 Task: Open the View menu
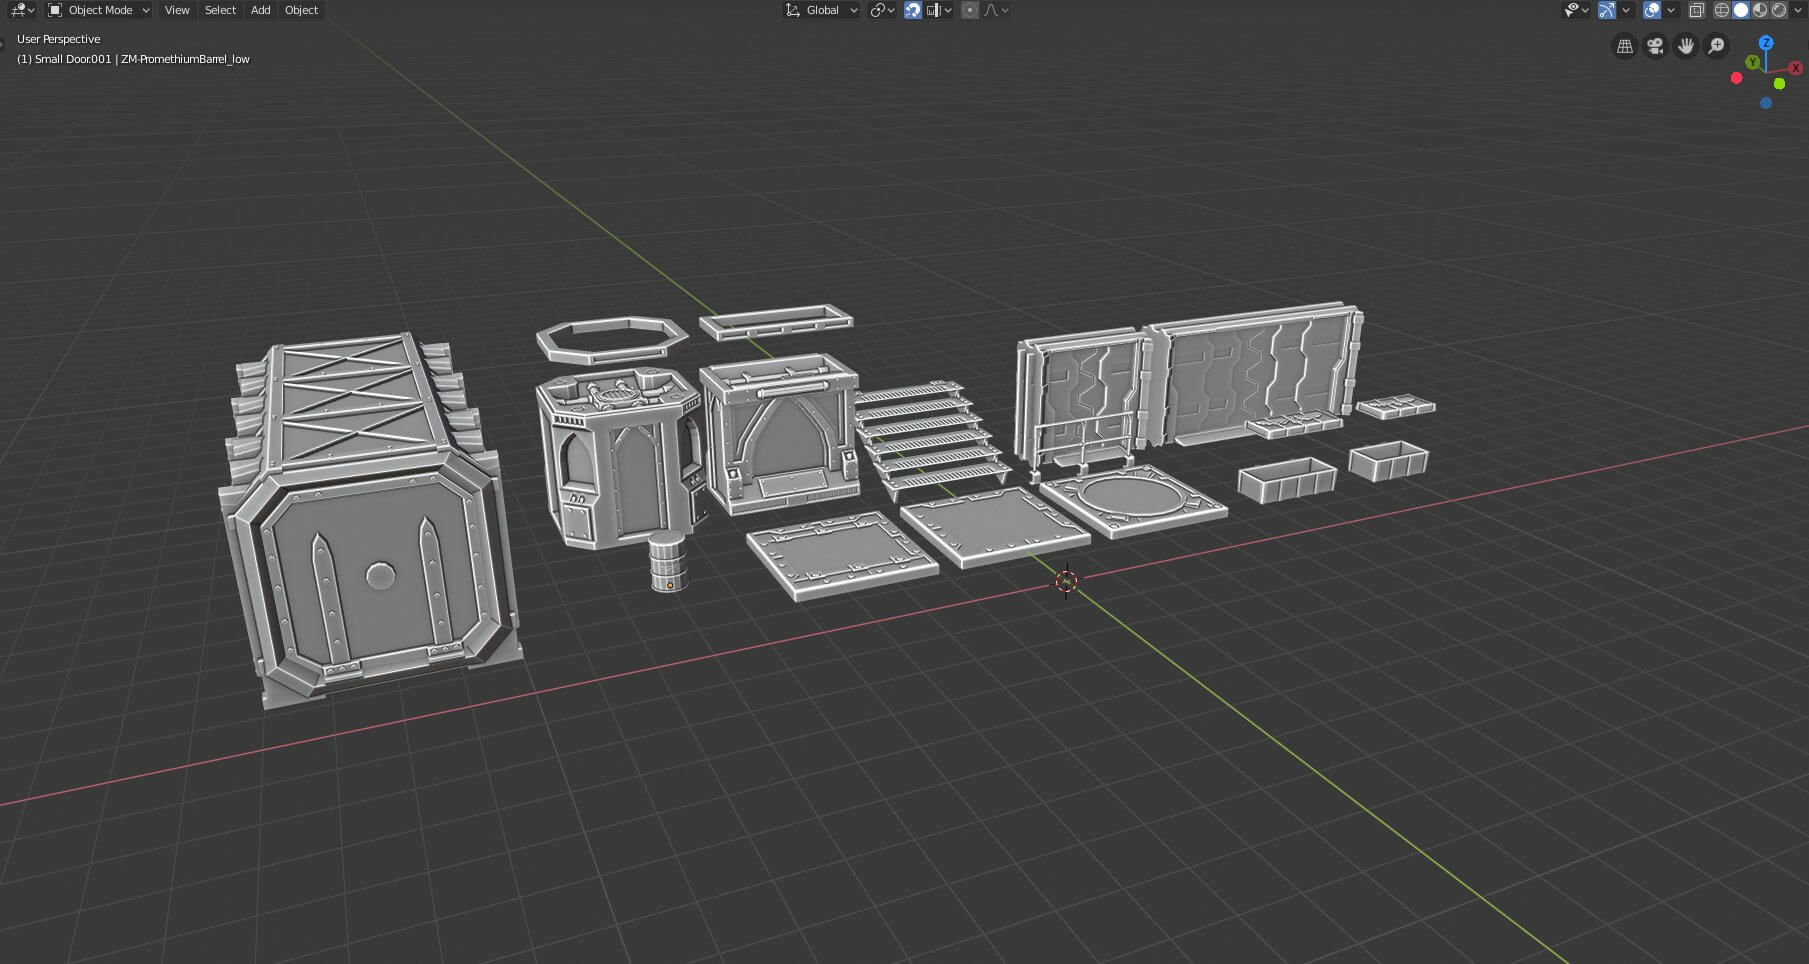[x=177, y=10]
